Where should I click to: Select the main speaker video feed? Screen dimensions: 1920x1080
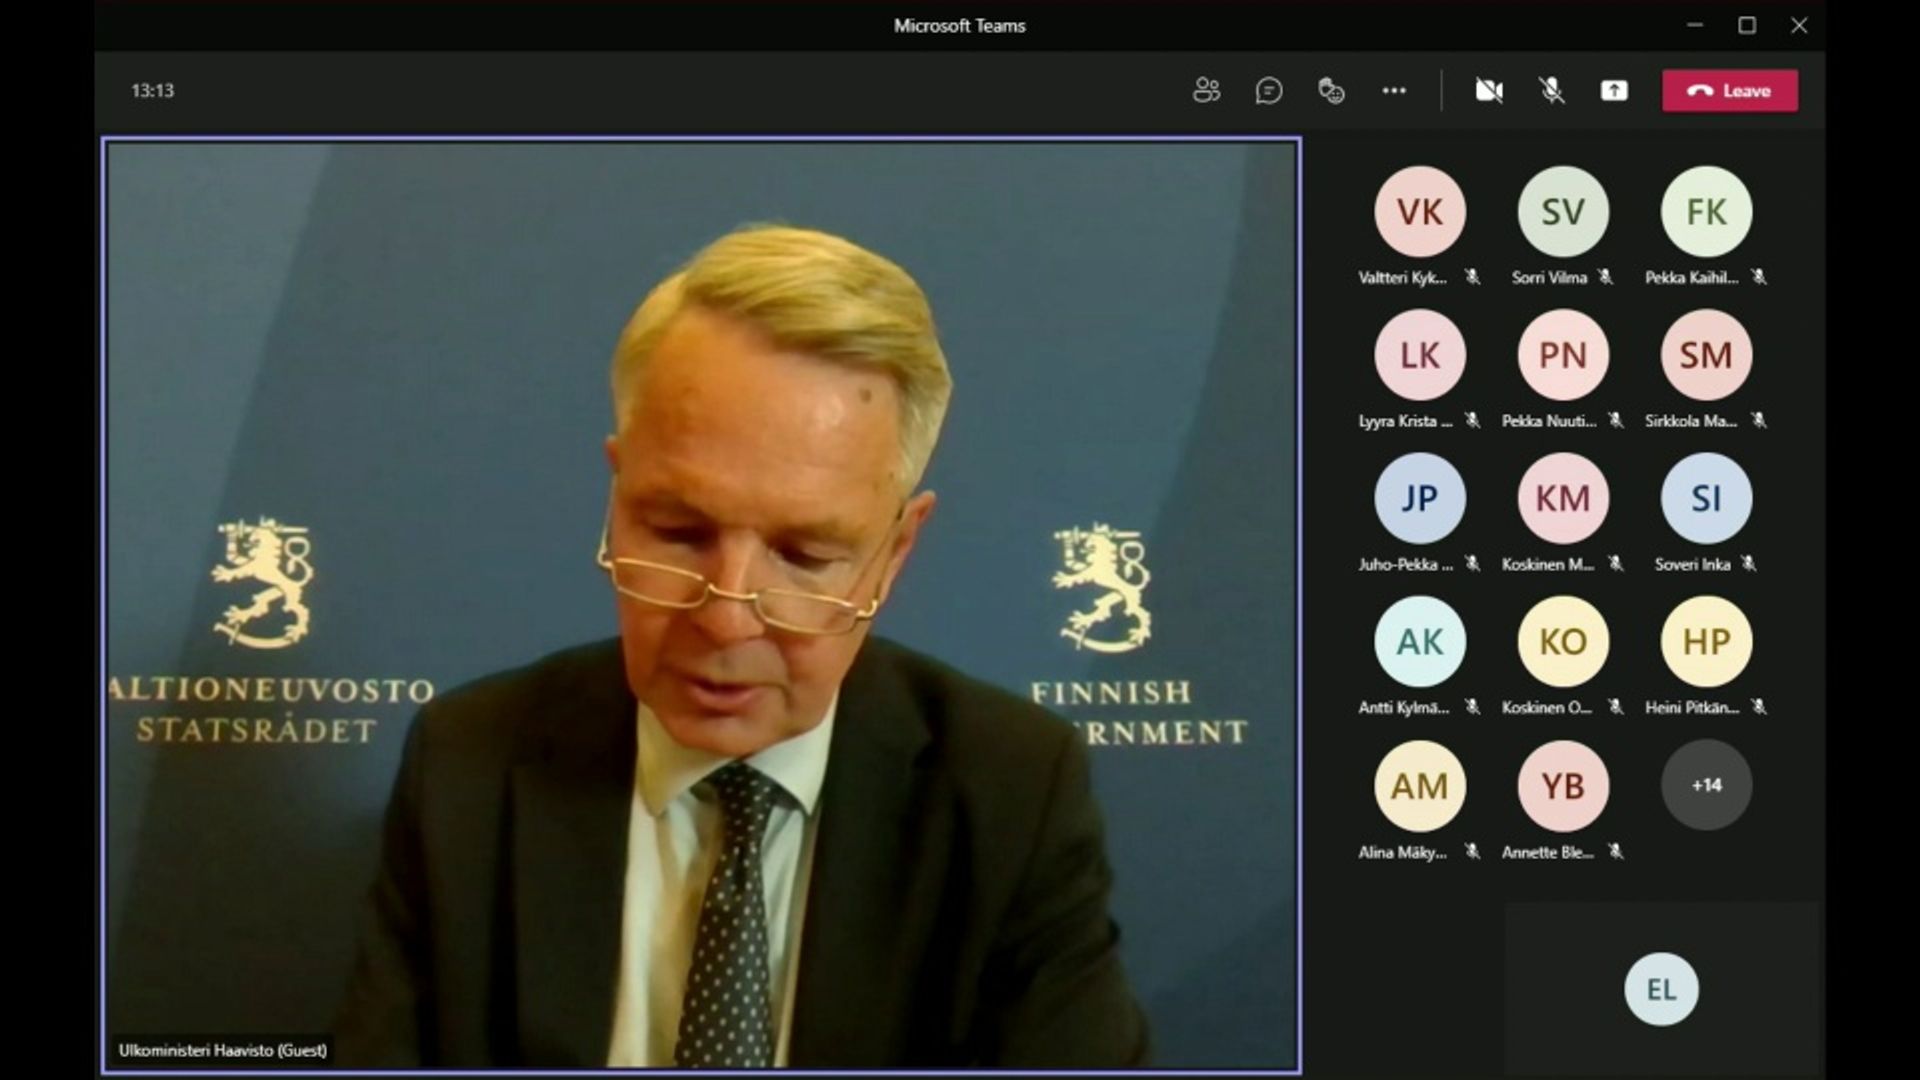coord(700,600)
